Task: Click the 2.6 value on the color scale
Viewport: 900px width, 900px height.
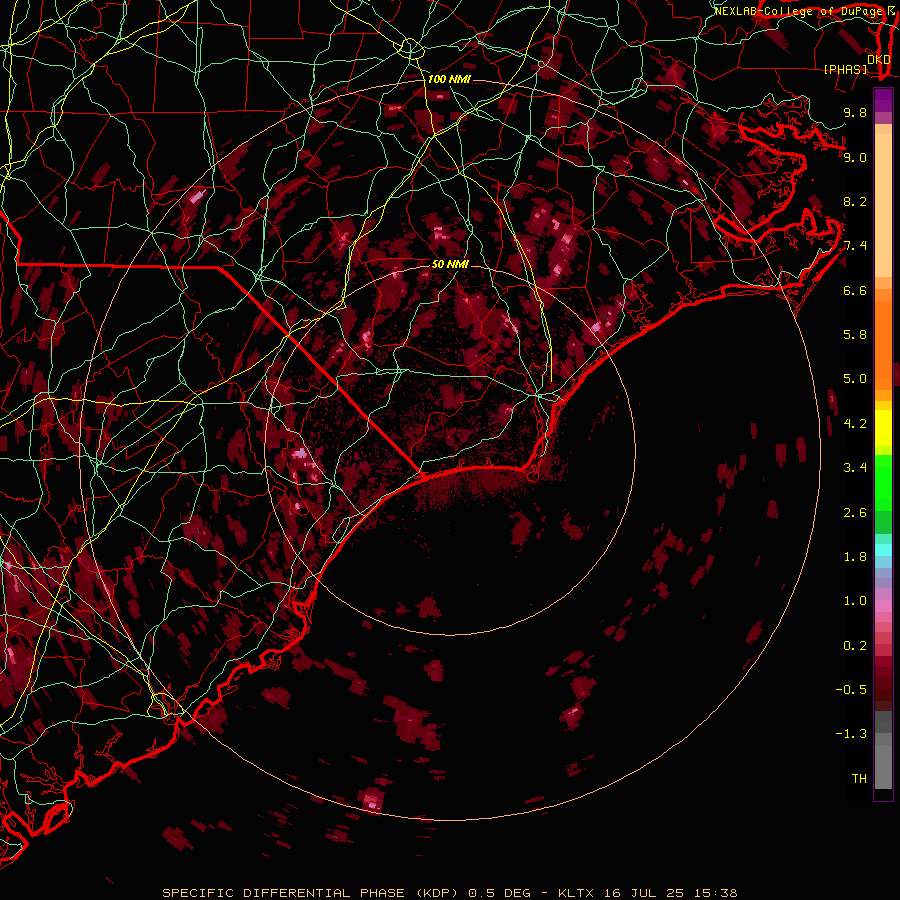Action: [x=855, y=513]
